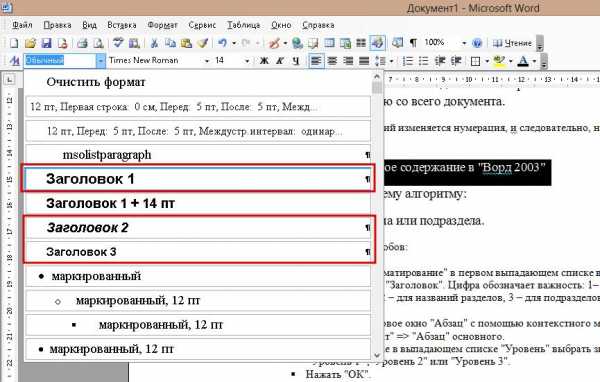
Task: Expand the style name dropdown arrow
Action: point(101,61)
